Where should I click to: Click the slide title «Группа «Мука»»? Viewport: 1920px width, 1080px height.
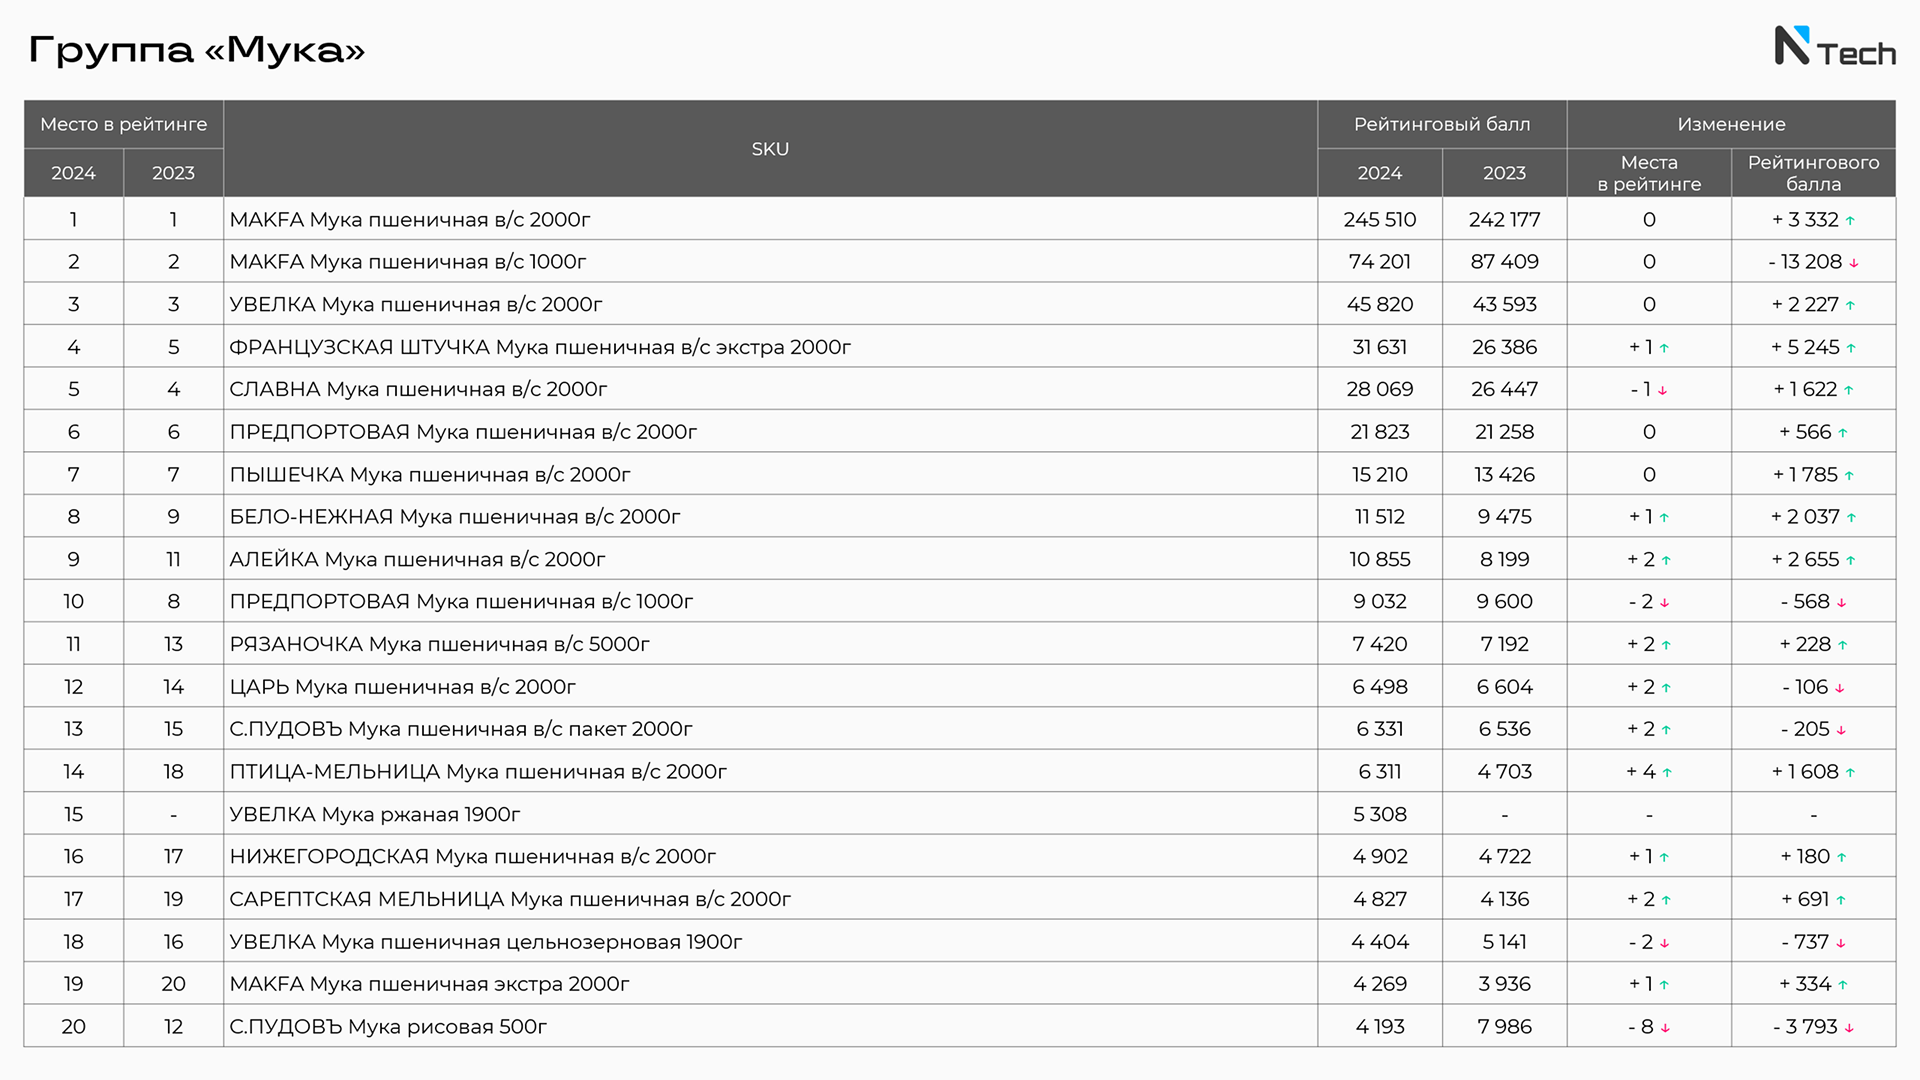[x=197, y=49]
